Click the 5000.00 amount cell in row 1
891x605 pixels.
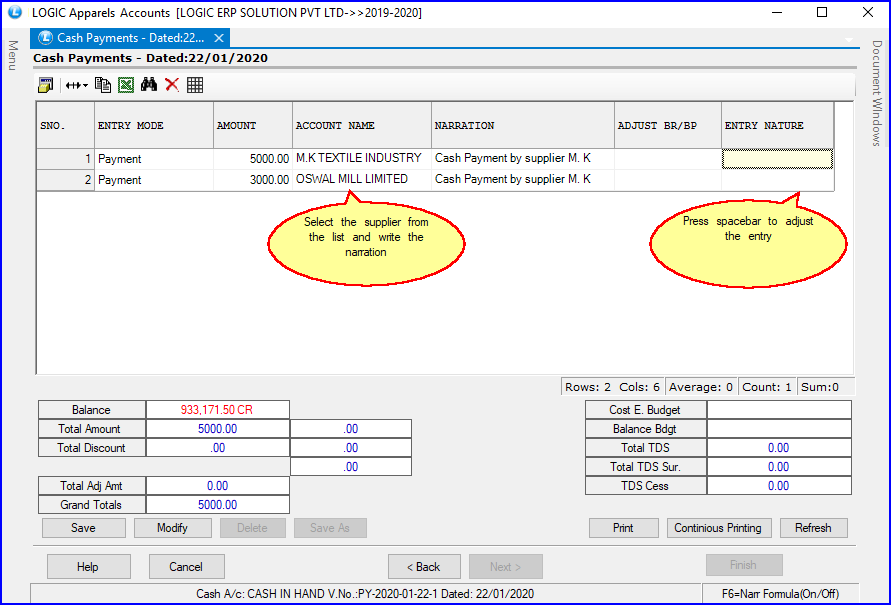point(253,158)
